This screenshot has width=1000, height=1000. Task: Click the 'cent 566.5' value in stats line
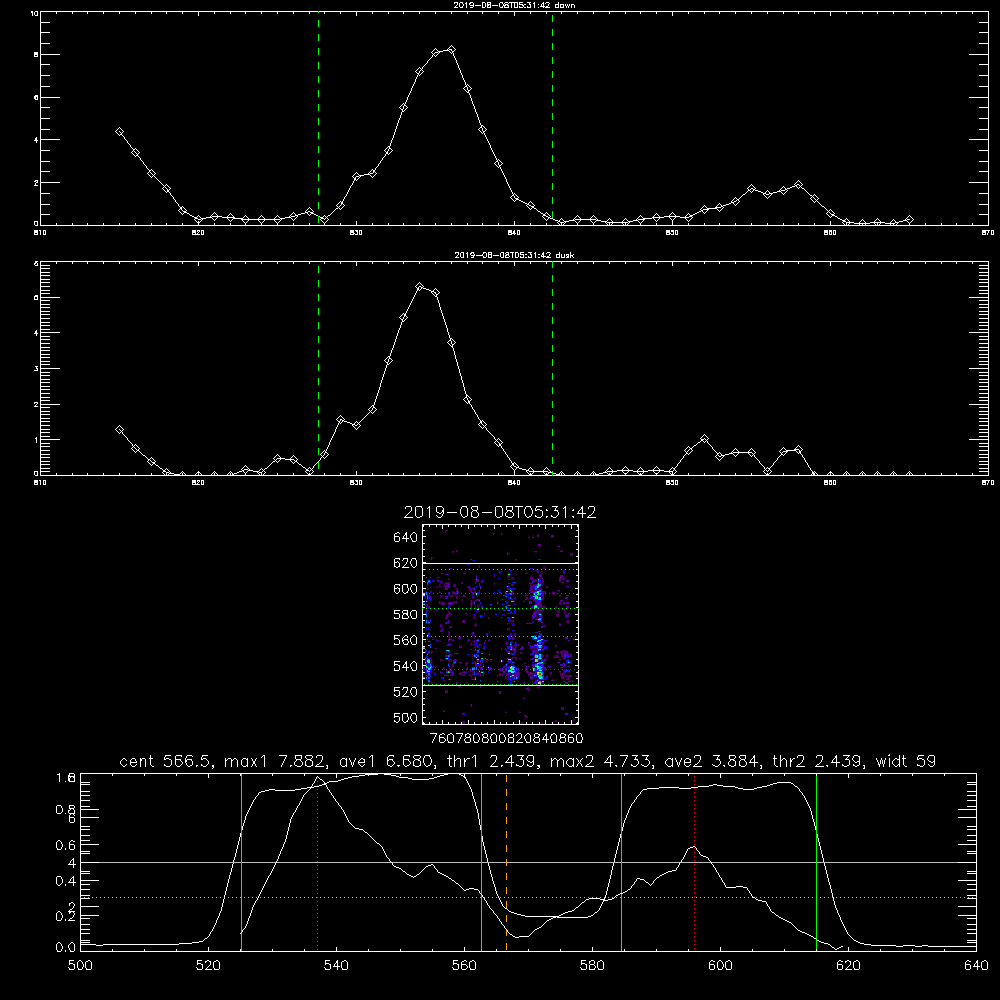click(x=166, y=761)
